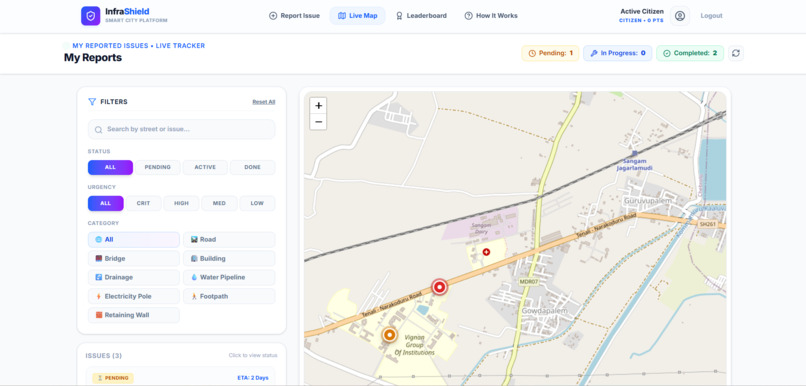Filter status by PENDING
Viewport: 806px width, 386px height.
pos(158,168)
